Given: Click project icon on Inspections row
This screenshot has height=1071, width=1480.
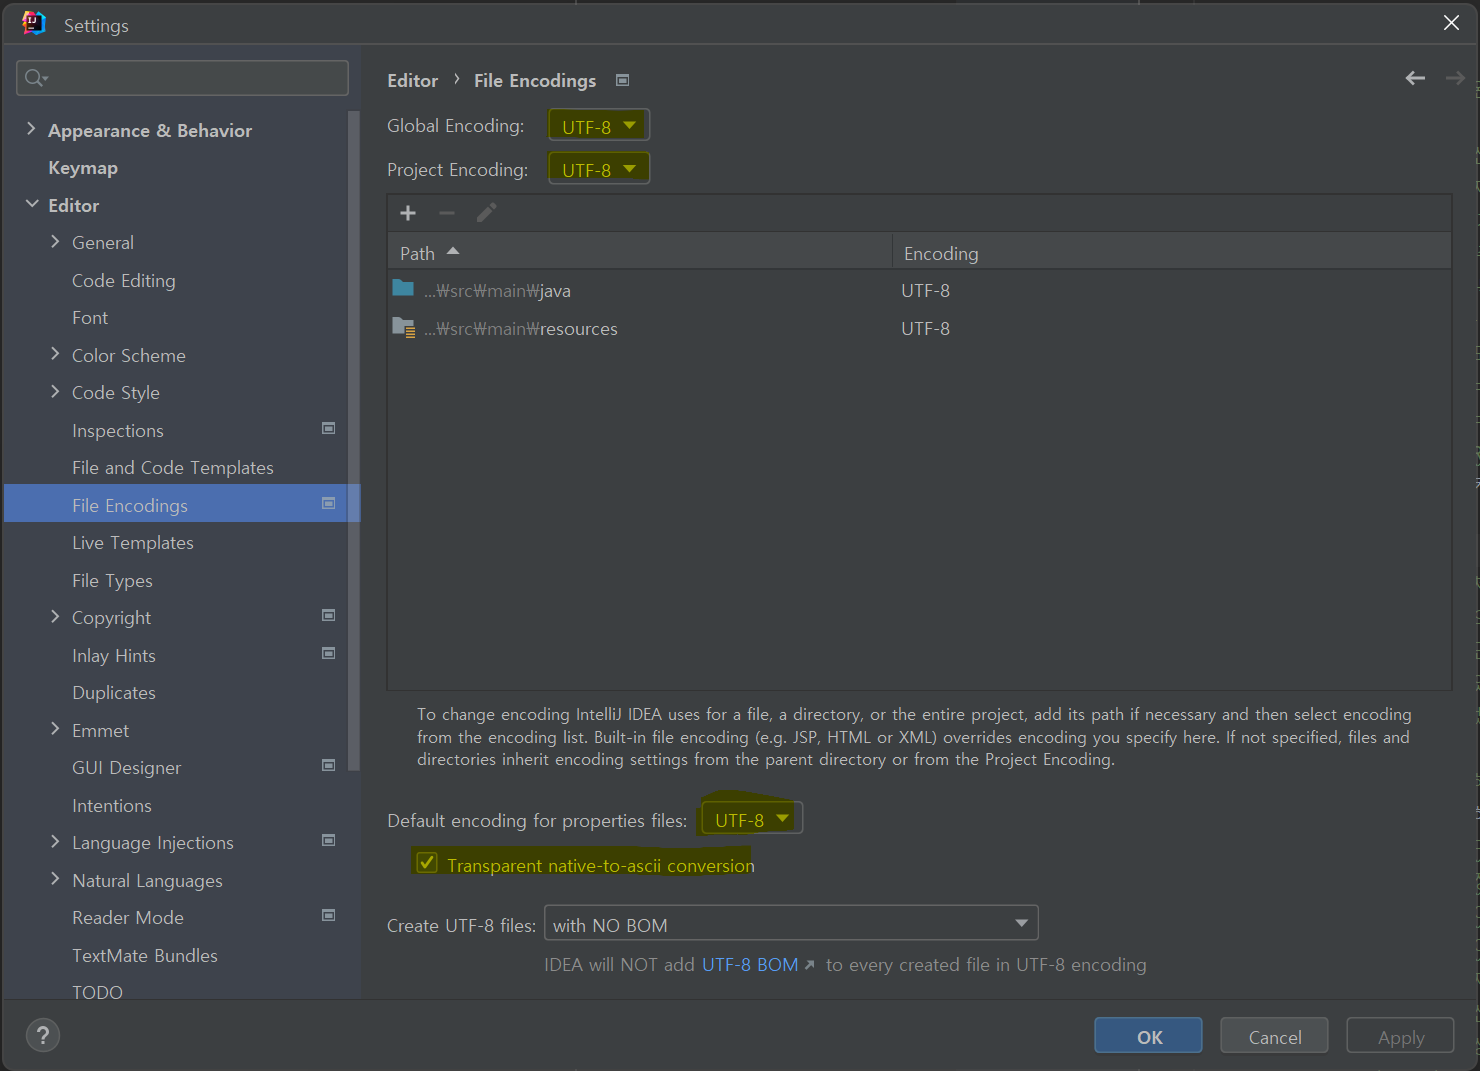Looking at the screenshot, I should pyautogui.click(x=328, y=429).
